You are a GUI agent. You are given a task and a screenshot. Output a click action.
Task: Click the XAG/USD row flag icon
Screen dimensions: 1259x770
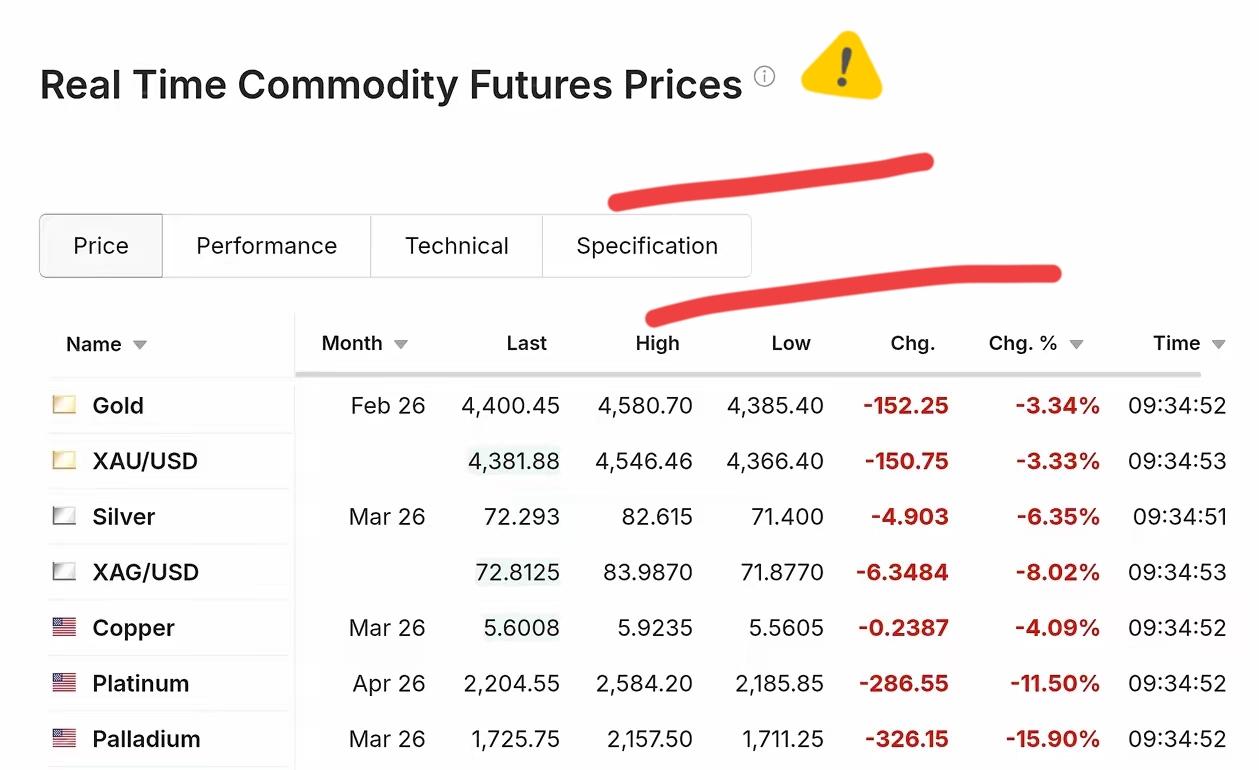64,572
